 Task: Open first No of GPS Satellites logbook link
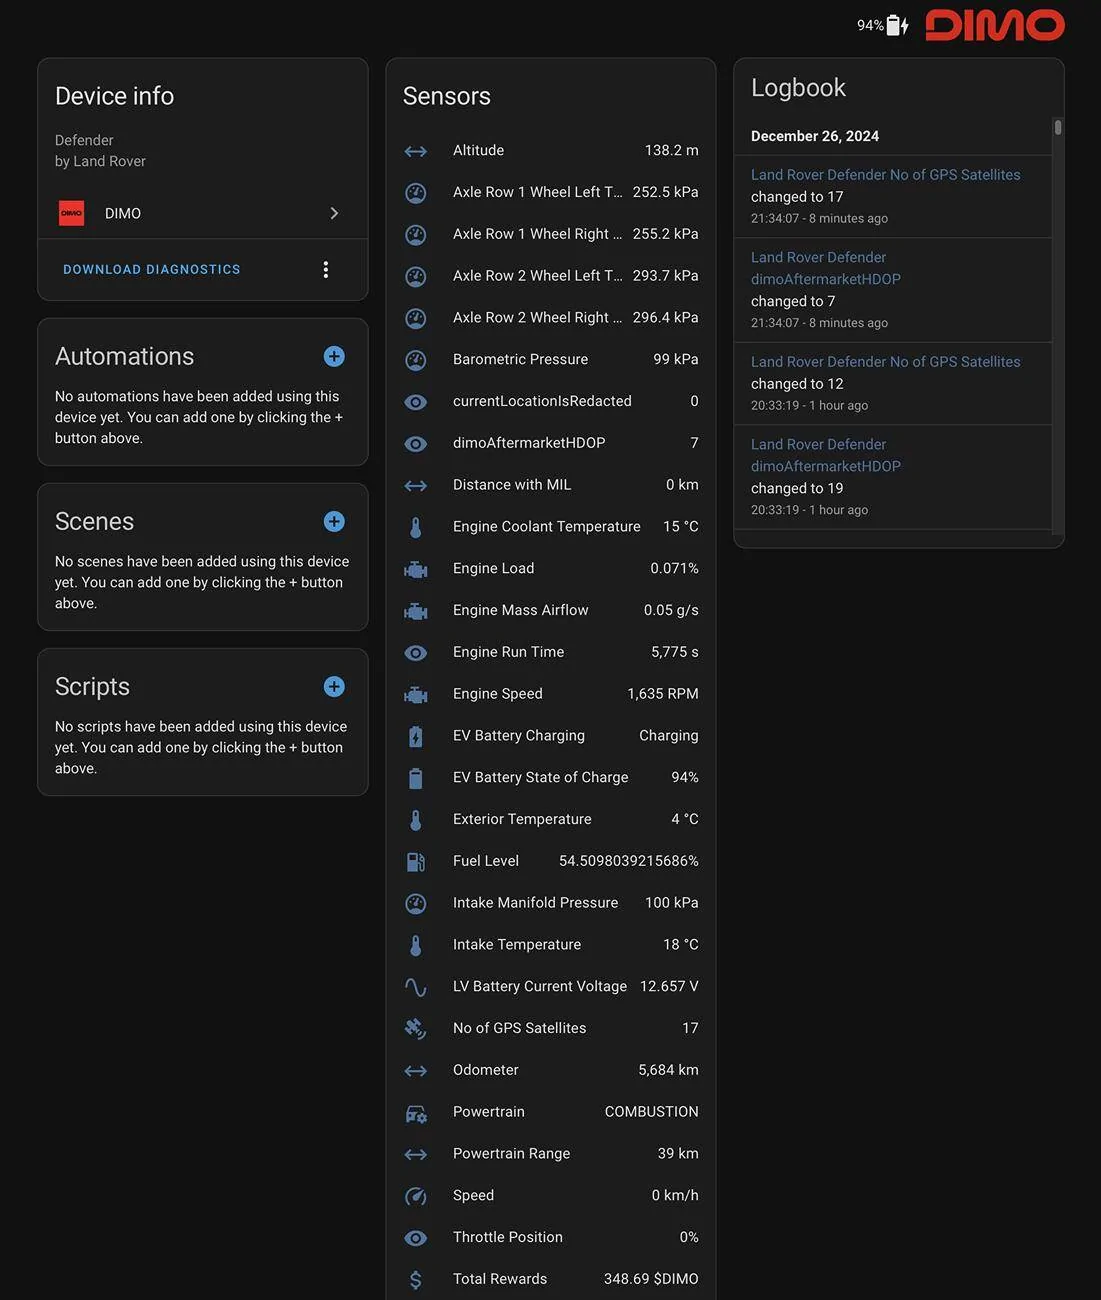[x=886, y=175]
